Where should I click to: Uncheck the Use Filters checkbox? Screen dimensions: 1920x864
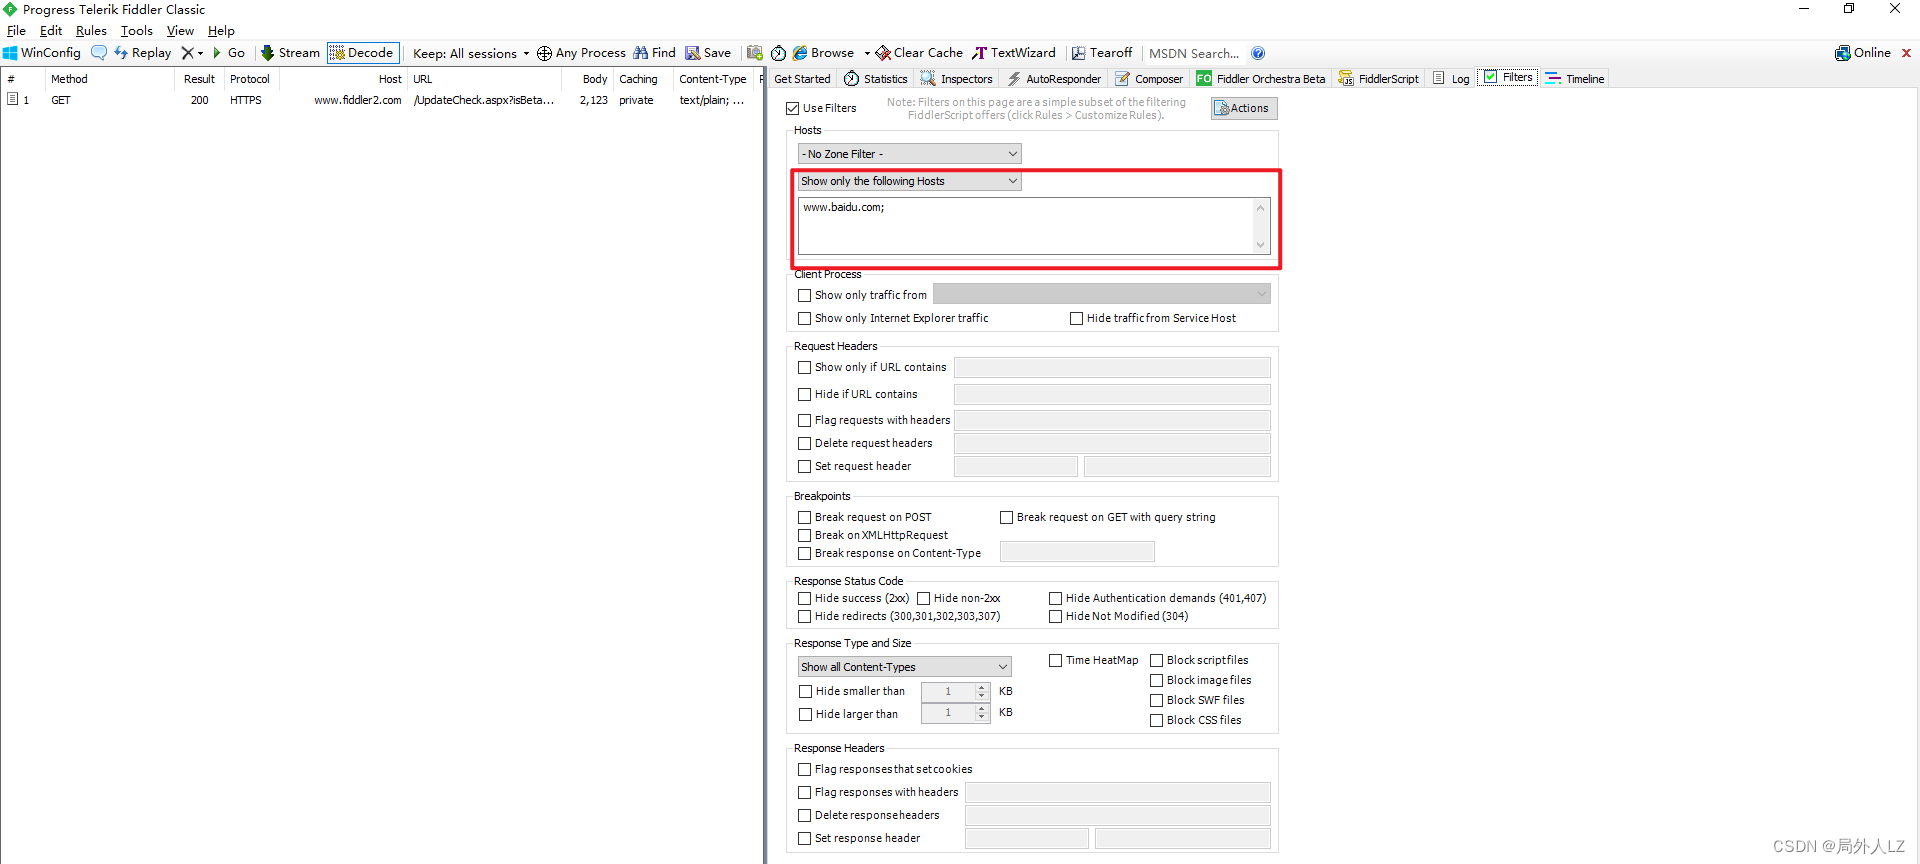tap(793, 108)
